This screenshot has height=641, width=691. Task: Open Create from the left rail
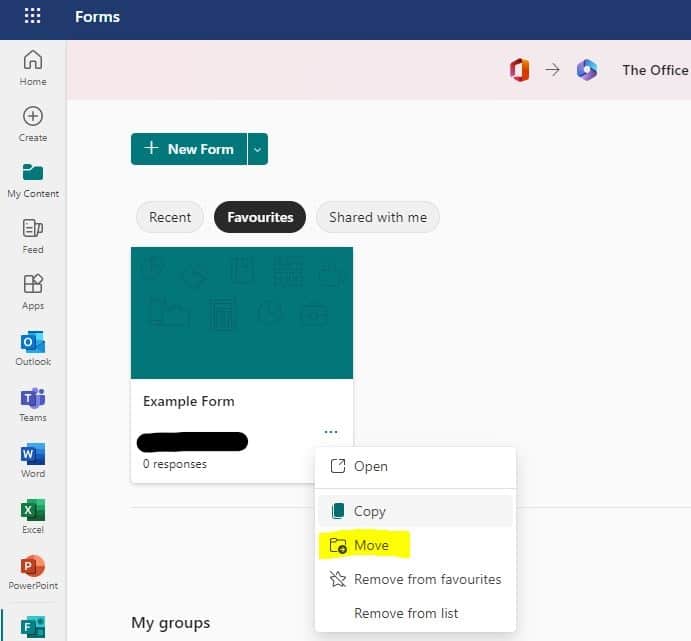(33, 124)
